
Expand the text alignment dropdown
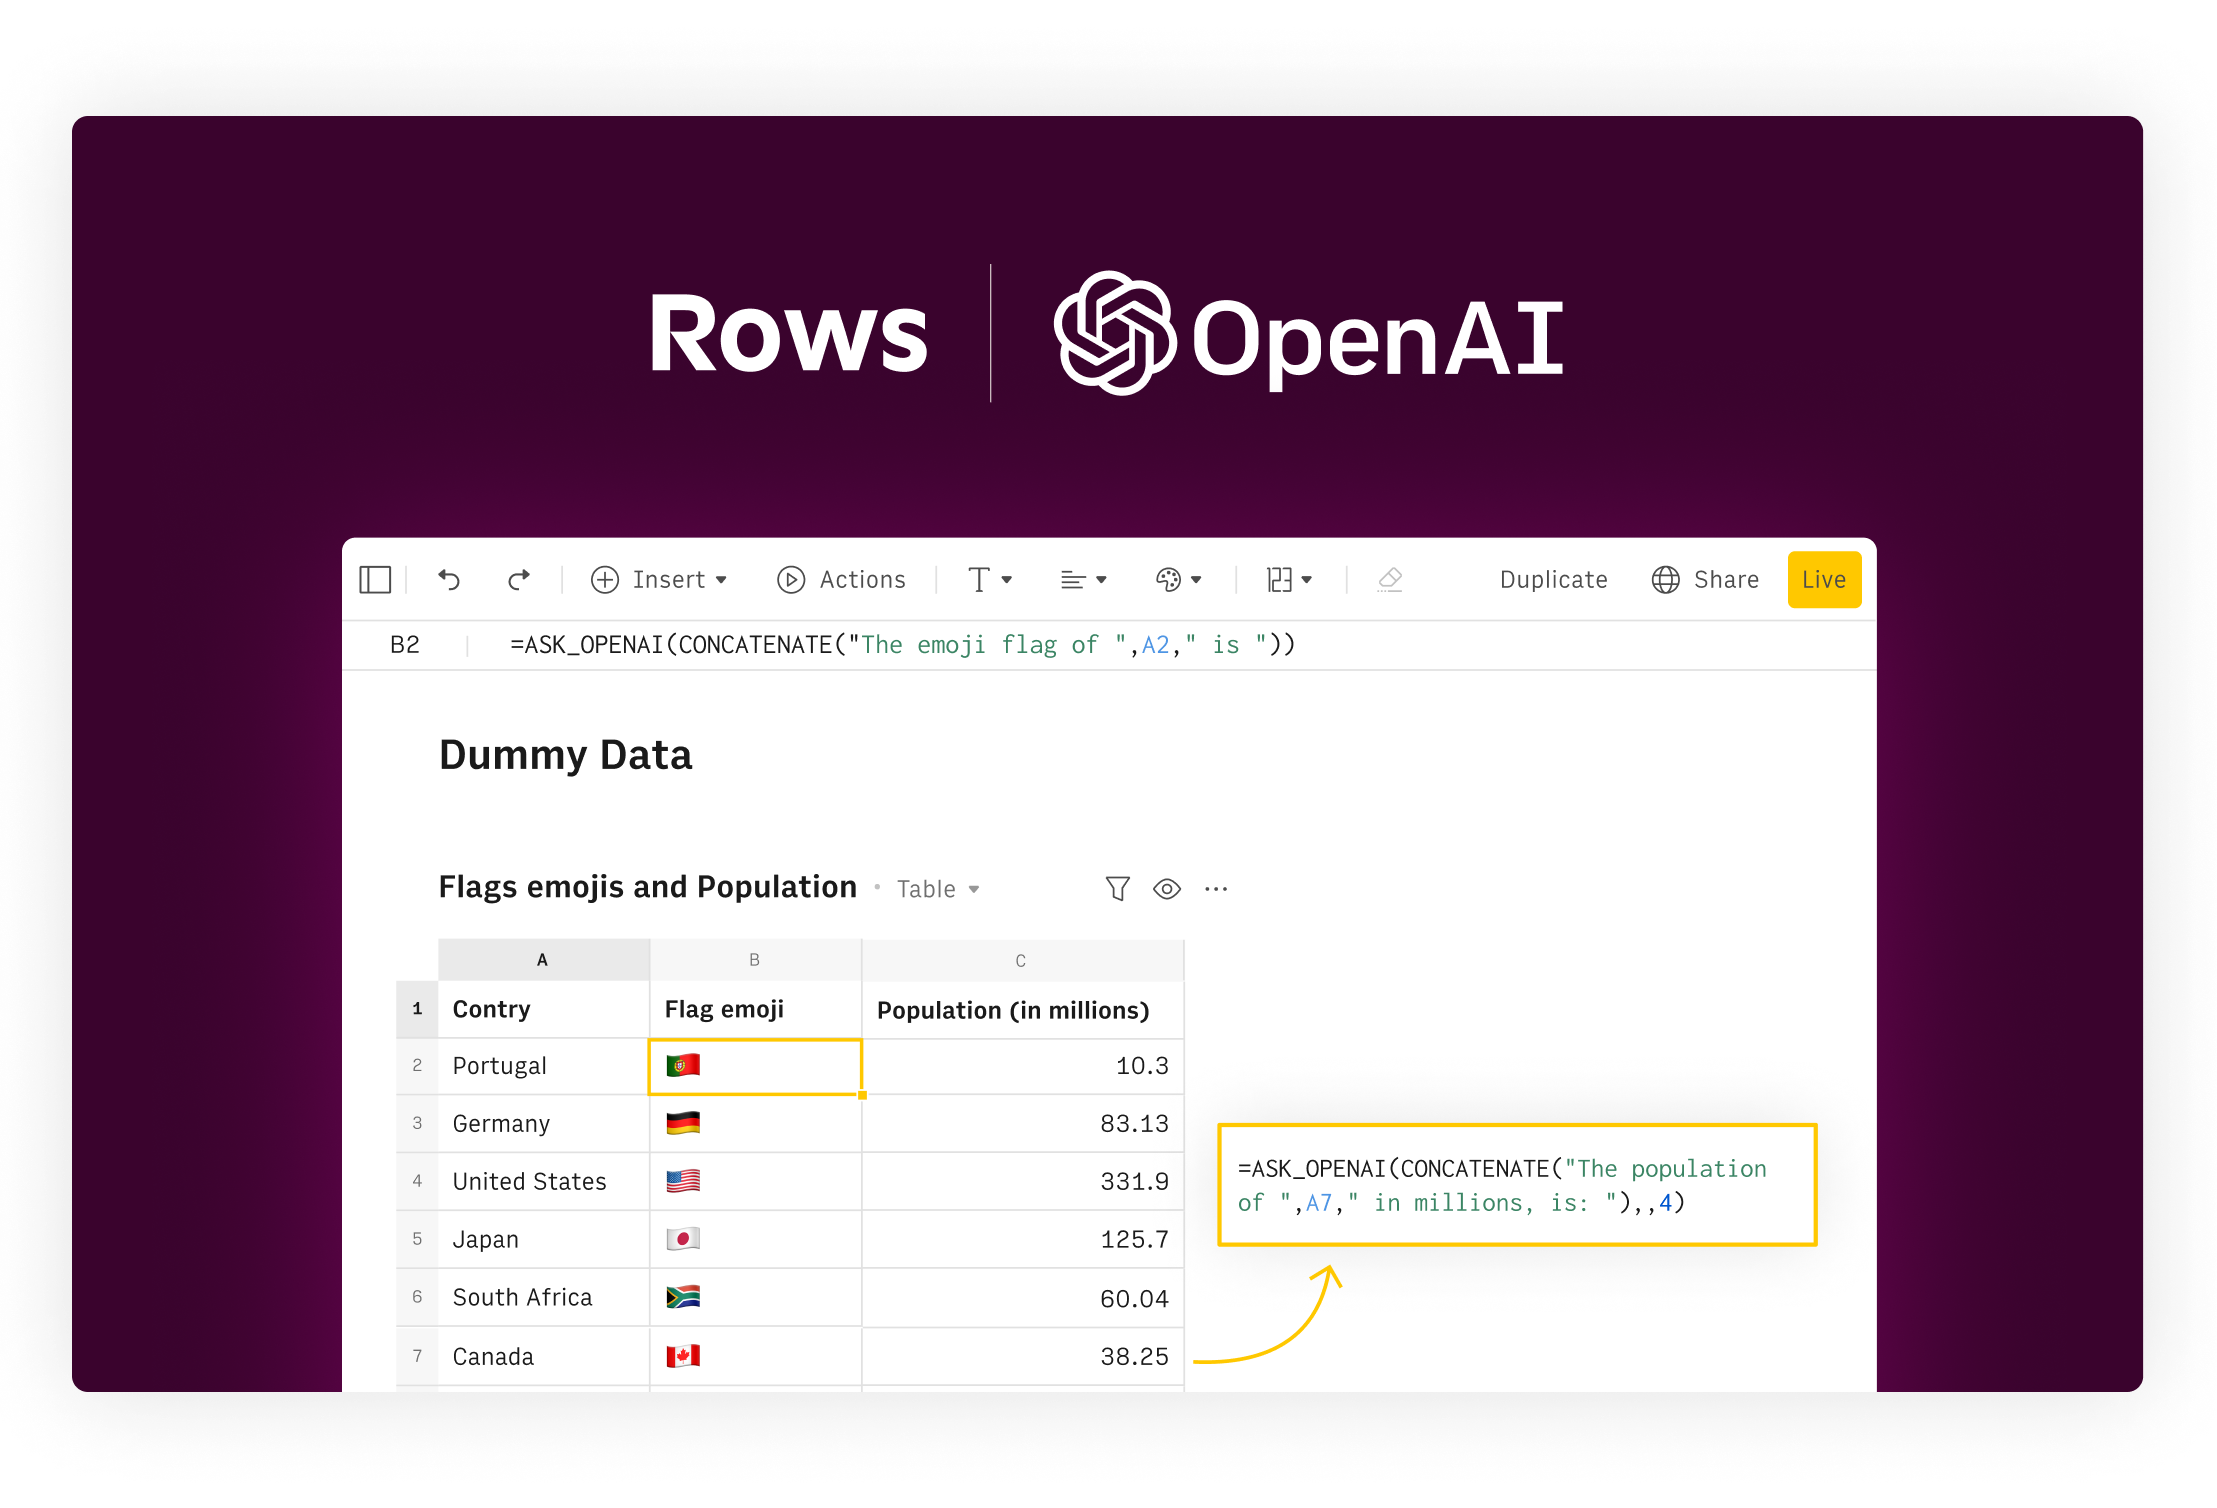pos(1083,580)
